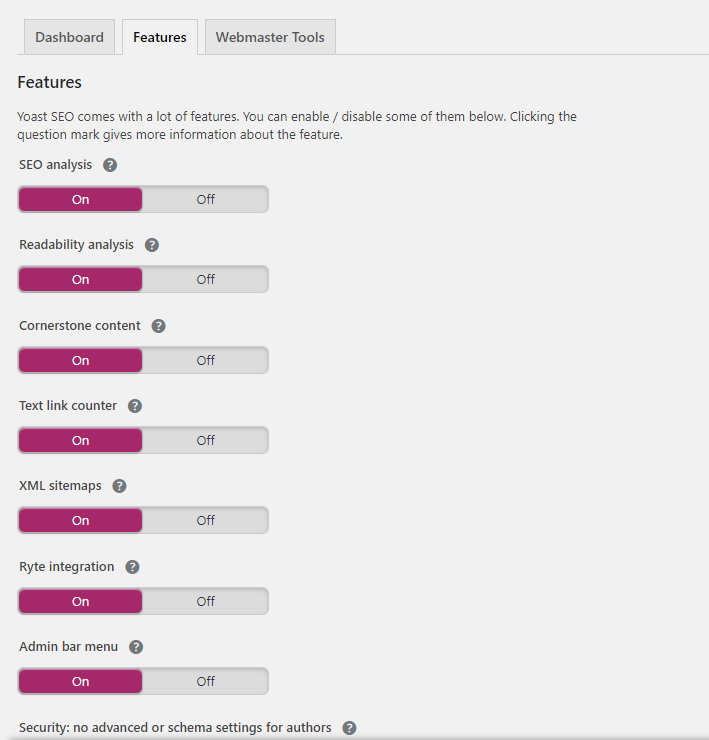Select the Features tab
Viewport: 709px width, 740px height.
[160, 37]
